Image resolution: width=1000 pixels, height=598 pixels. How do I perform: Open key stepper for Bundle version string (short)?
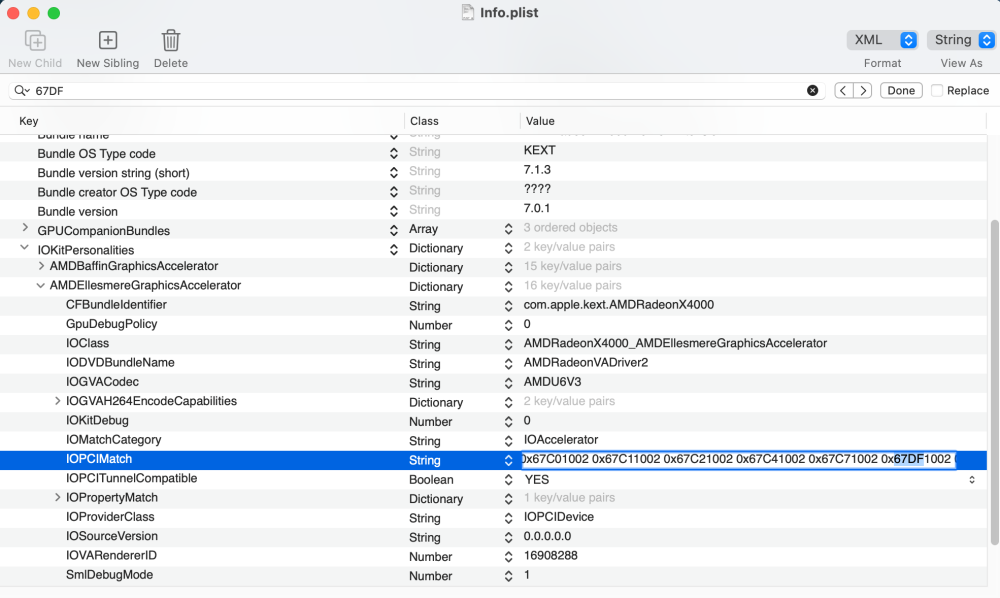(x=393, y=173)
